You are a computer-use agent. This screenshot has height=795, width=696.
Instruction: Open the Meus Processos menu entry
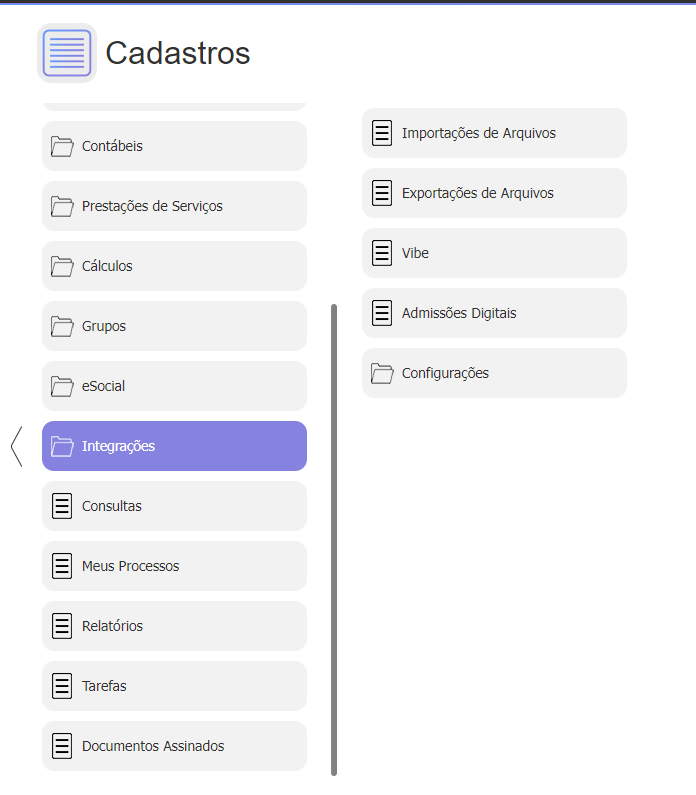click(174, 566)
